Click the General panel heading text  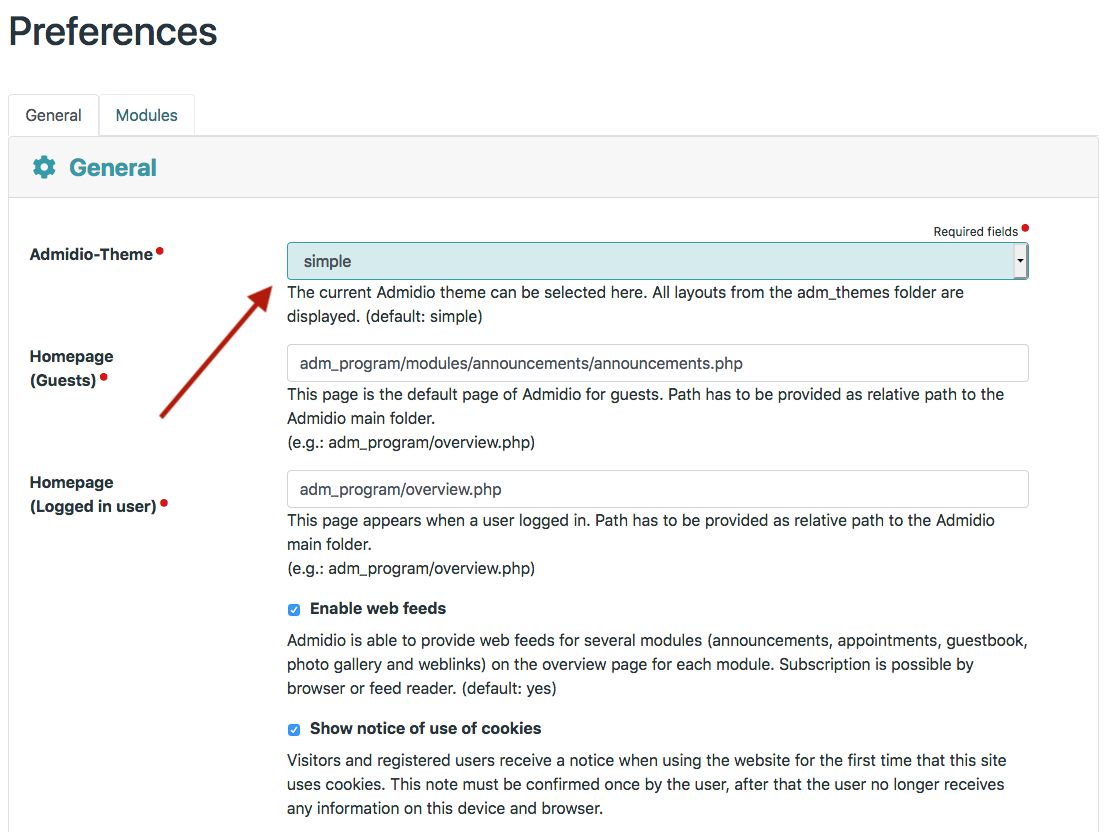coord(113,167)
